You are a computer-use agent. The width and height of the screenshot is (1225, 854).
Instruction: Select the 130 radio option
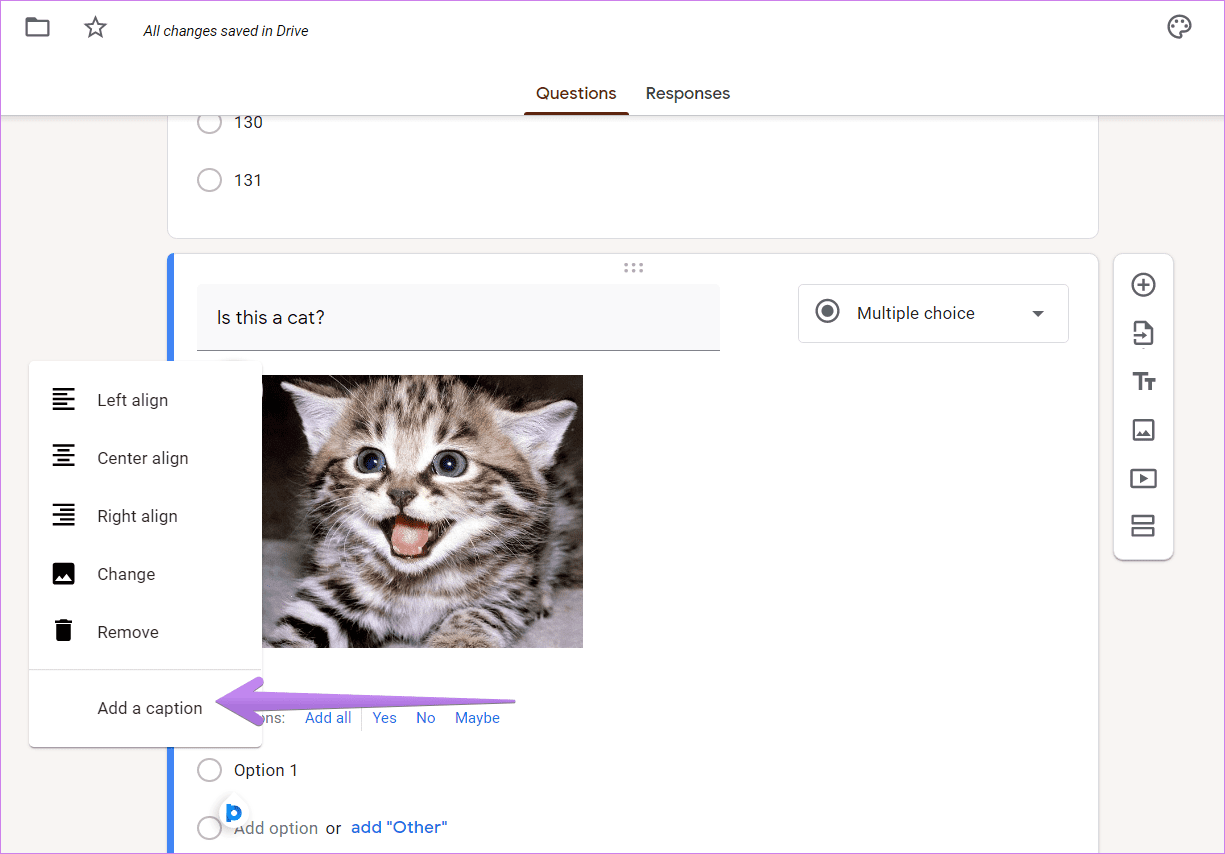tap(209, 122)
